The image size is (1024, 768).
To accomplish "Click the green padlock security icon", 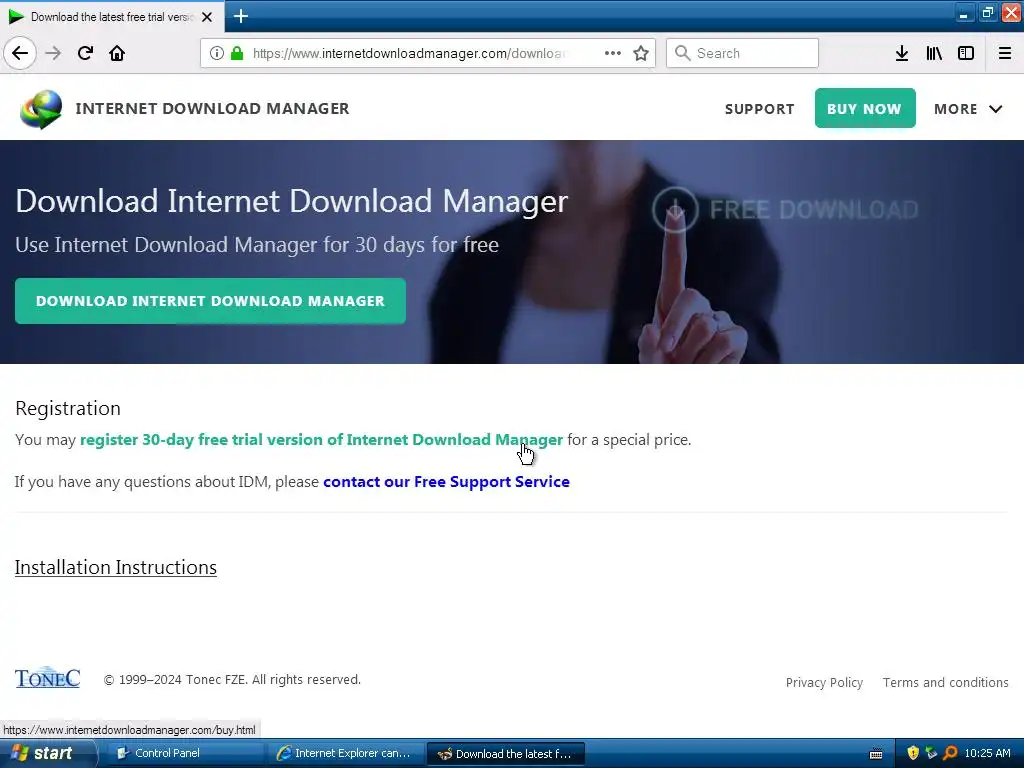I will tap(237, 53).
